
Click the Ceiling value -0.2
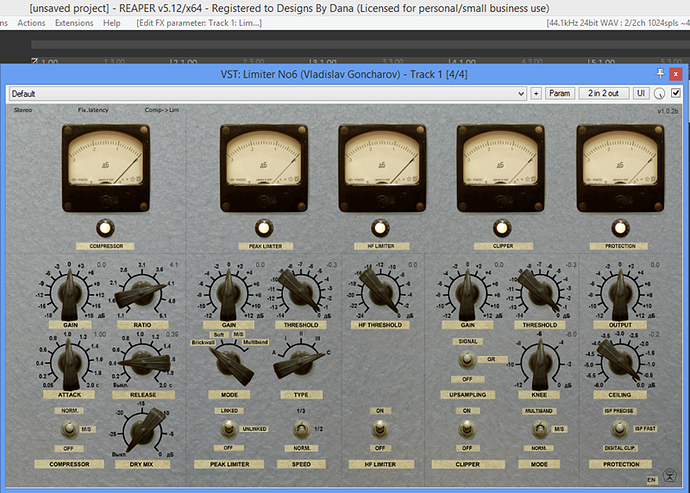(654, 335)
